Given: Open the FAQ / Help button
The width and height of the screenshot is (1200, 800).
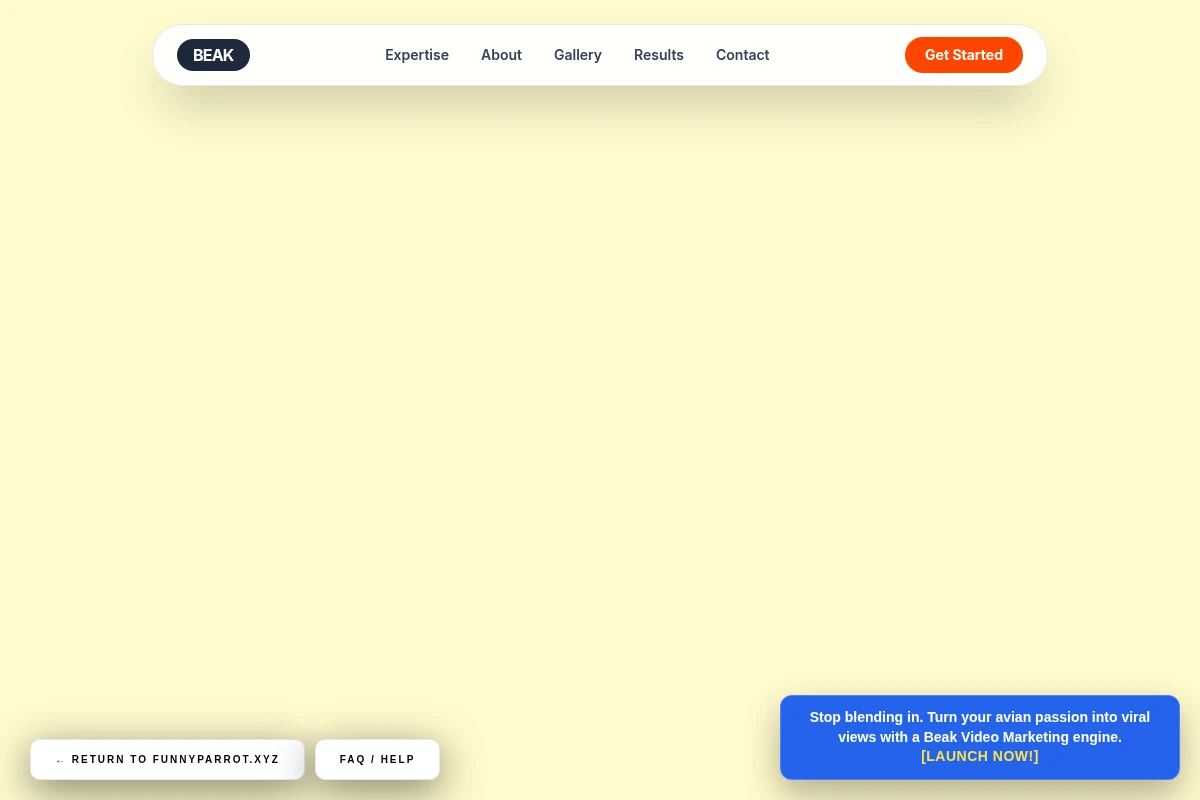Looking at the screenshot, I should pyautogui.click(x=377, y=760).
